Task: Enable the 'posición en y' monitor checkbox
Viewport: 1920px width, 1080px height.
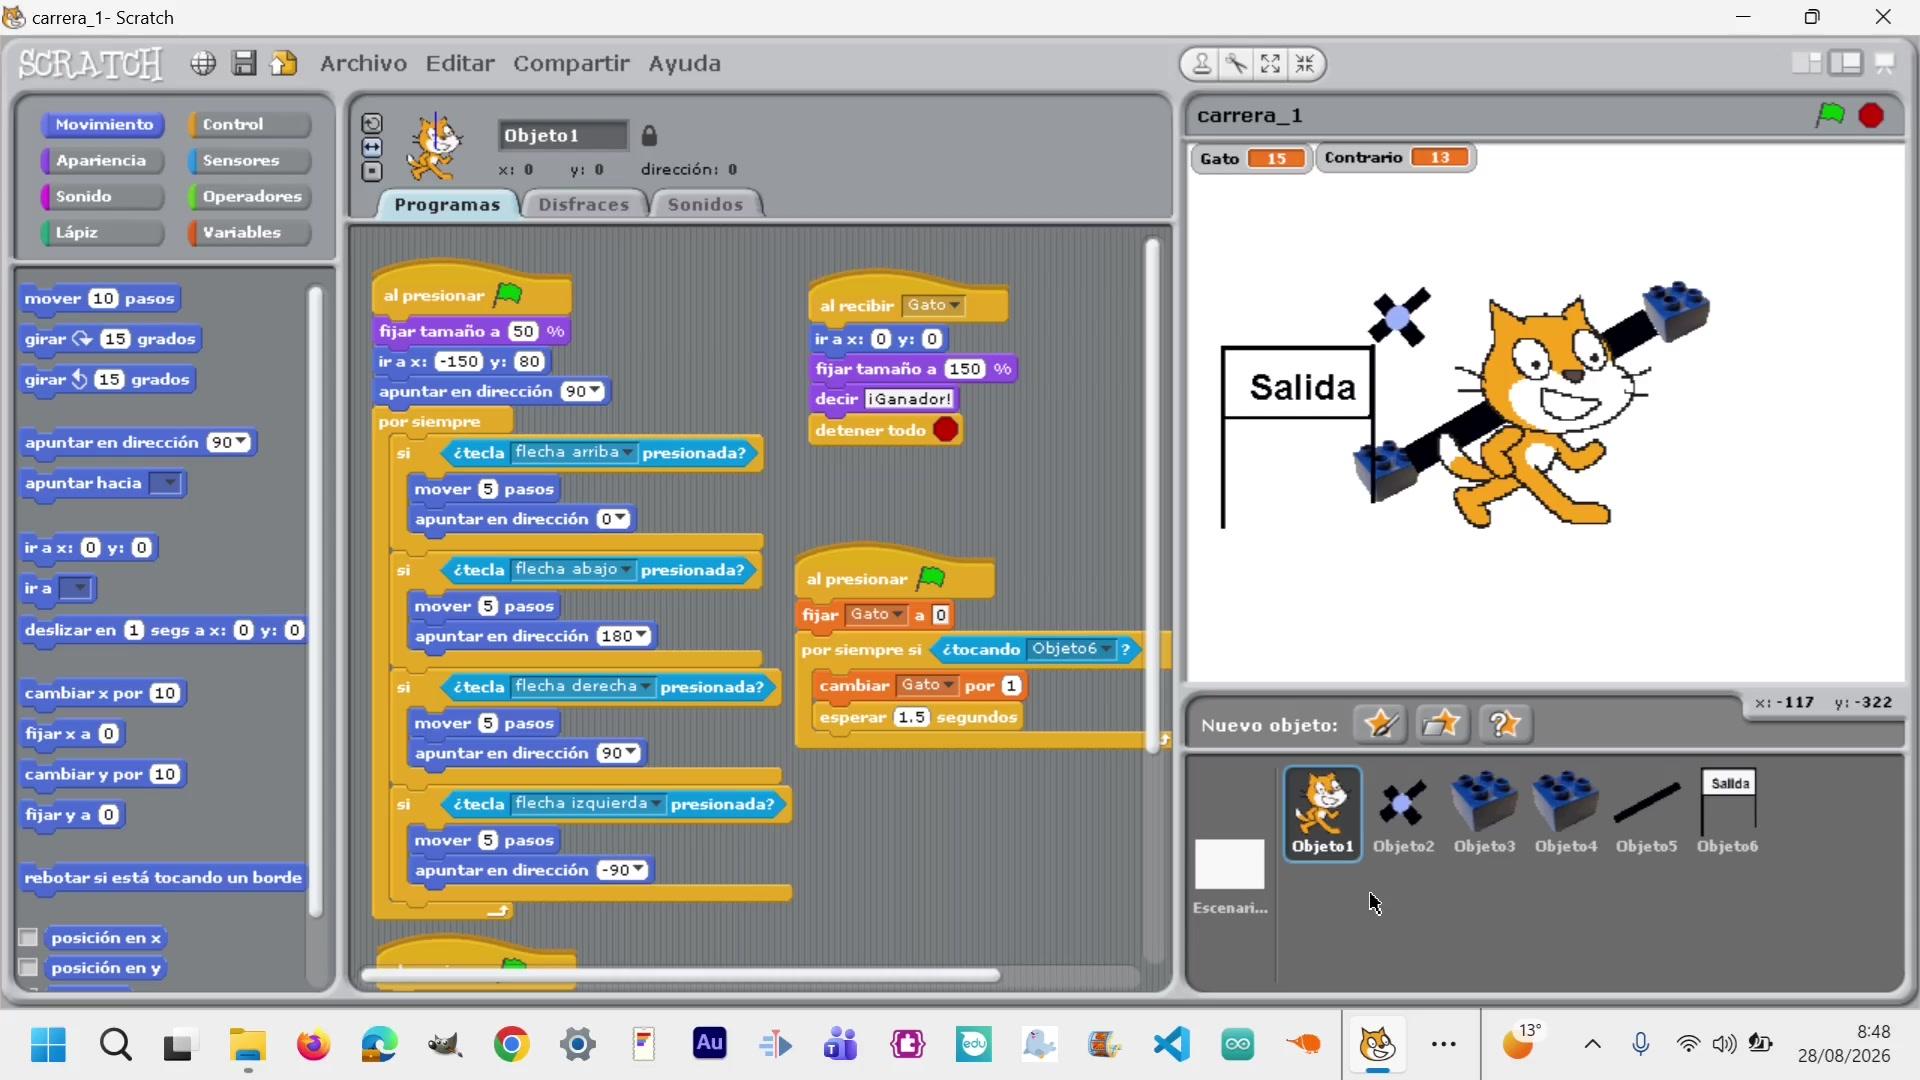Action: tap(28, 968)
